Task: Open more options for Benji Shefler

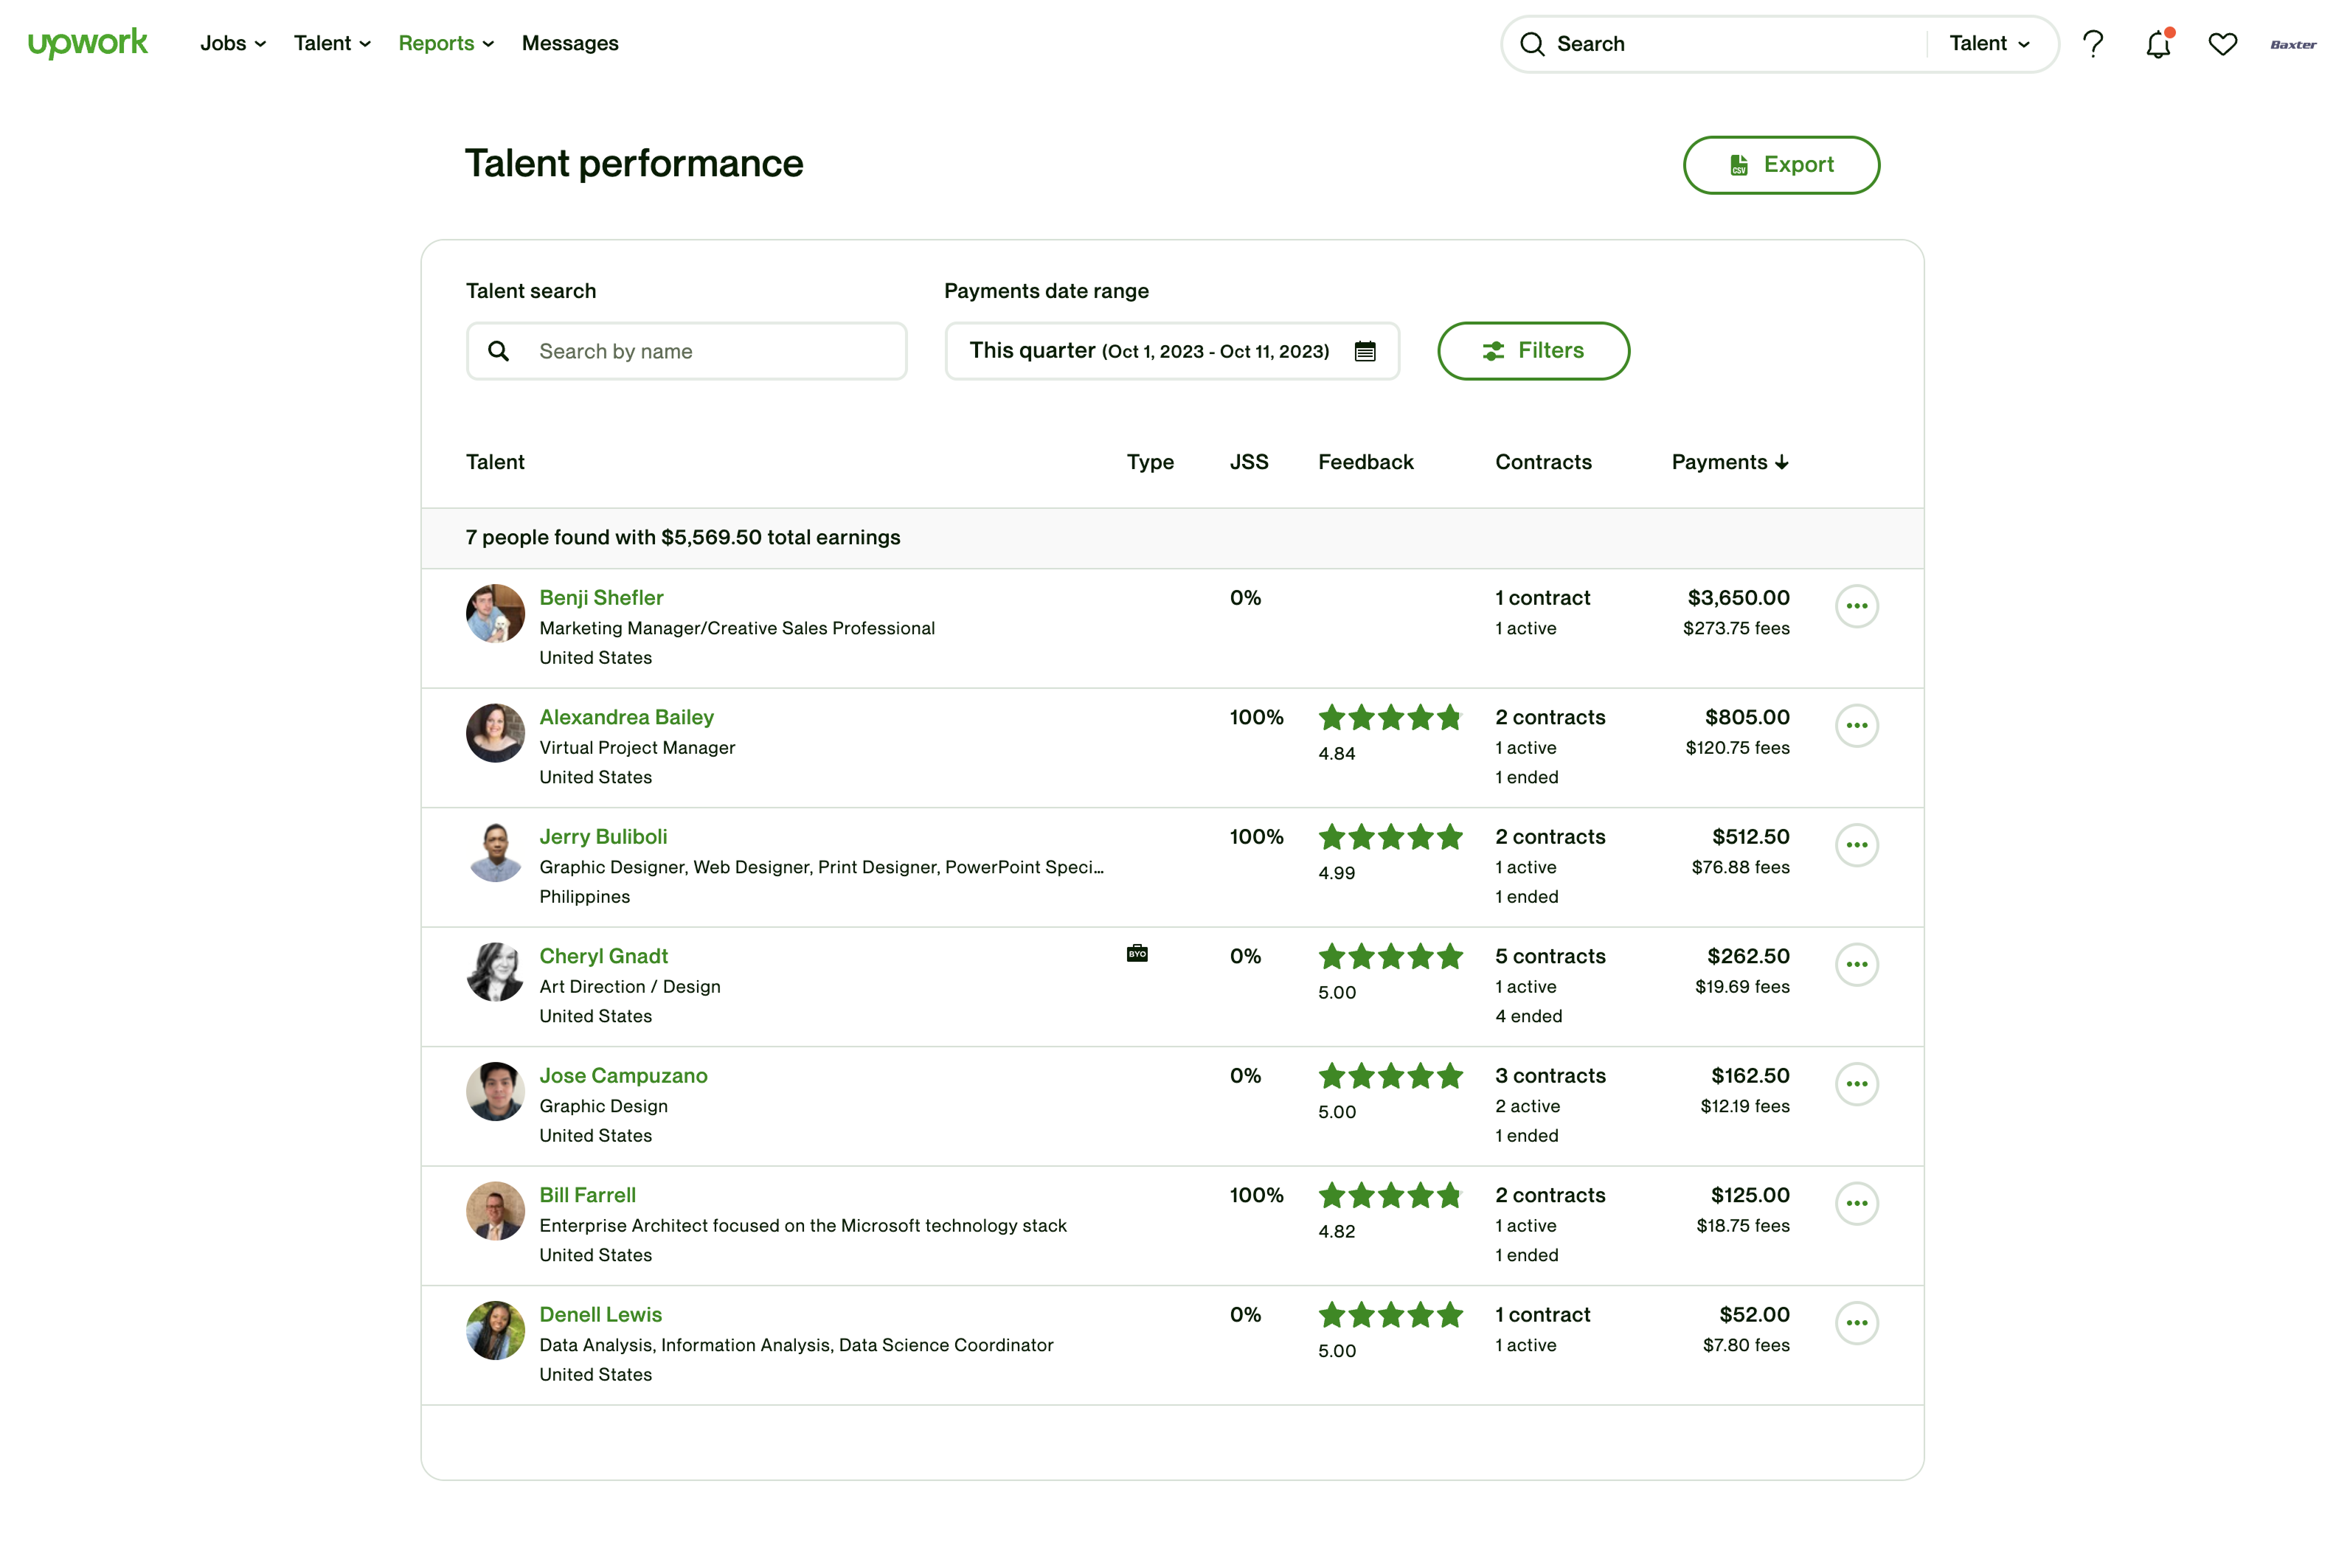Action: point(1857,606)
